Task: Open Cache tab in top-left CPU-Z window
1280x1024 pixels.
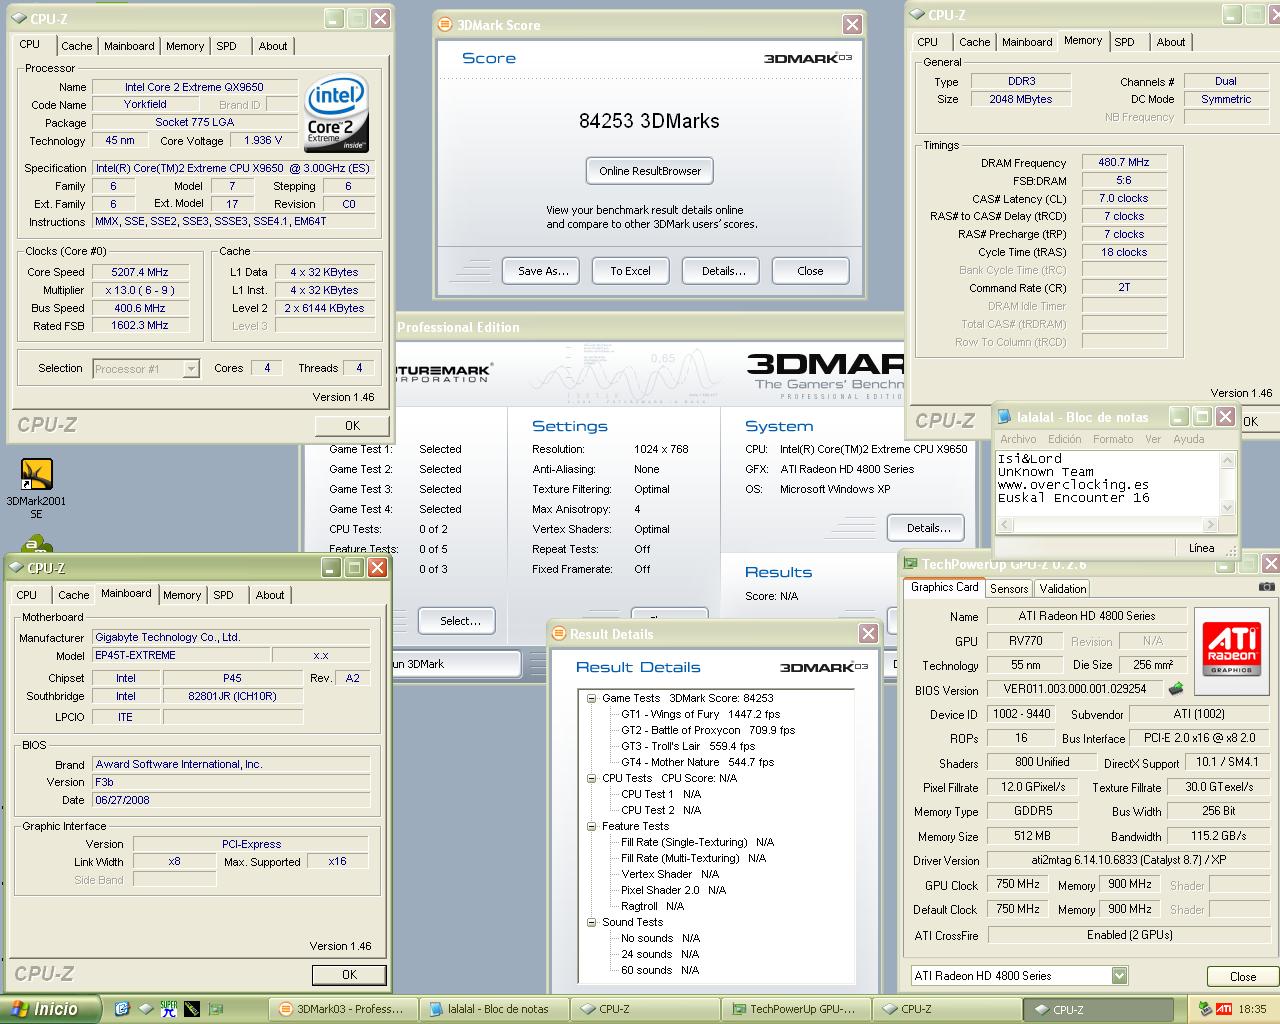Action: tap(77, 46)
